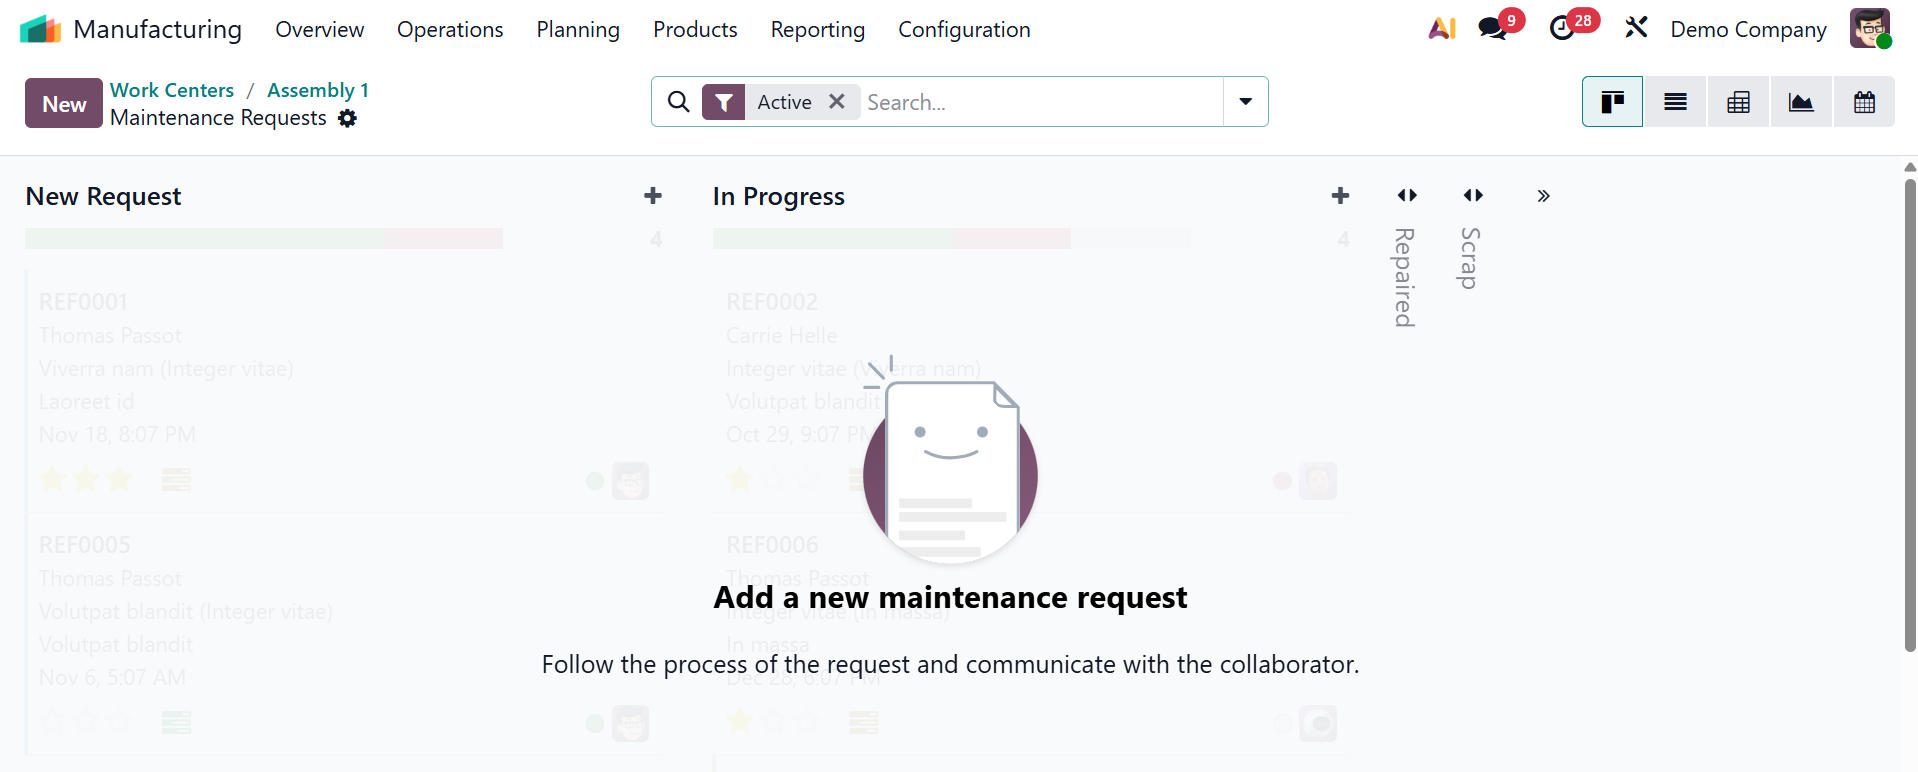Click the Search input field

point(1040,102)
